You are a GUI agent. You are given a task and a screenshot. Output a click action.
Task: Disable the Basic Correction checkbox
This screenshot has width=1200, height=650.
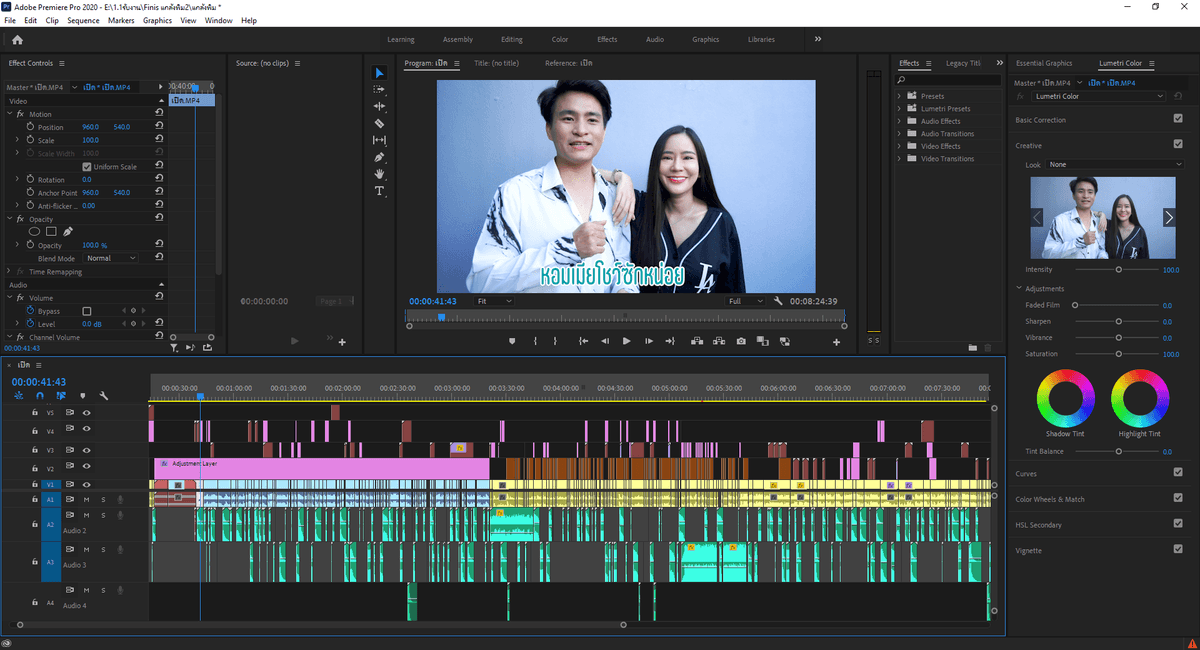(x=1178, y=119)
